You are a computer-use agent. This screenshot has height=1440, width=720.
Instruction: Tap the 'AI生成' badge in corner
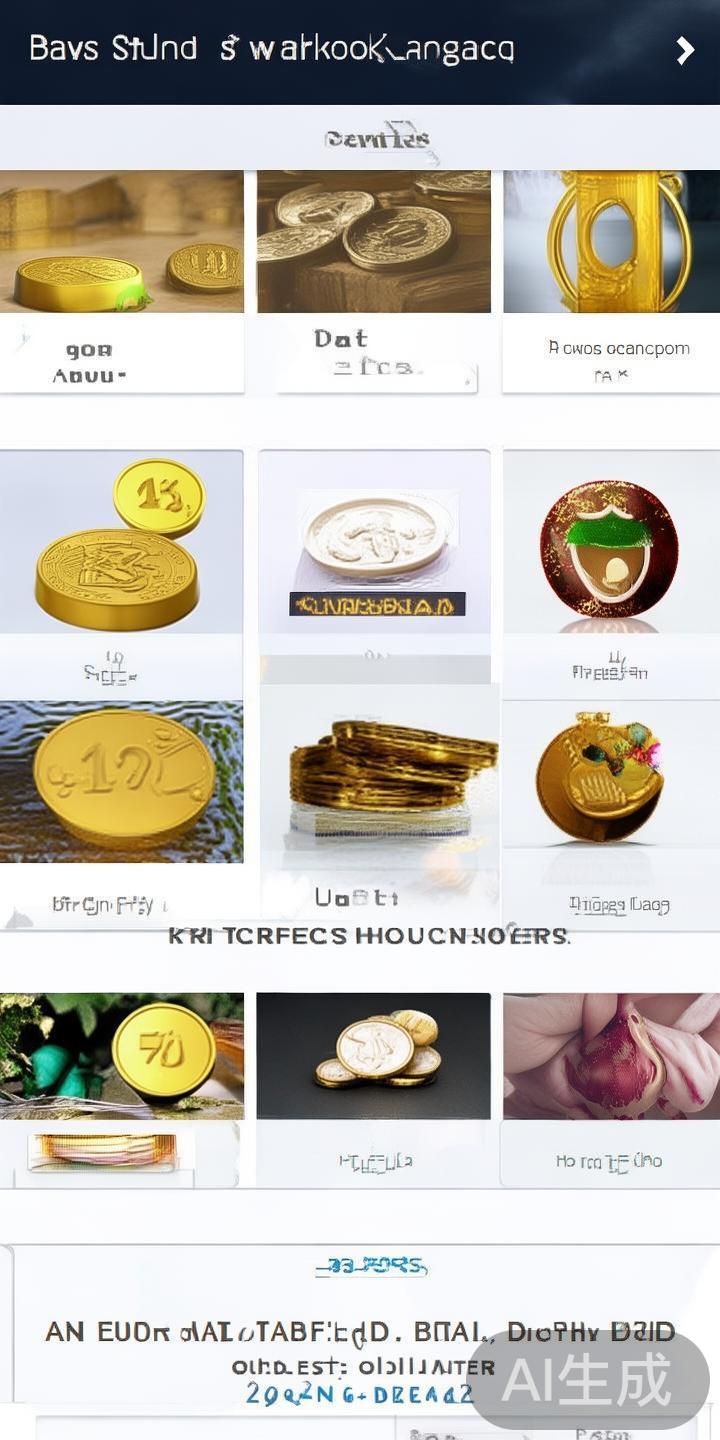(x=587, y=1380)
